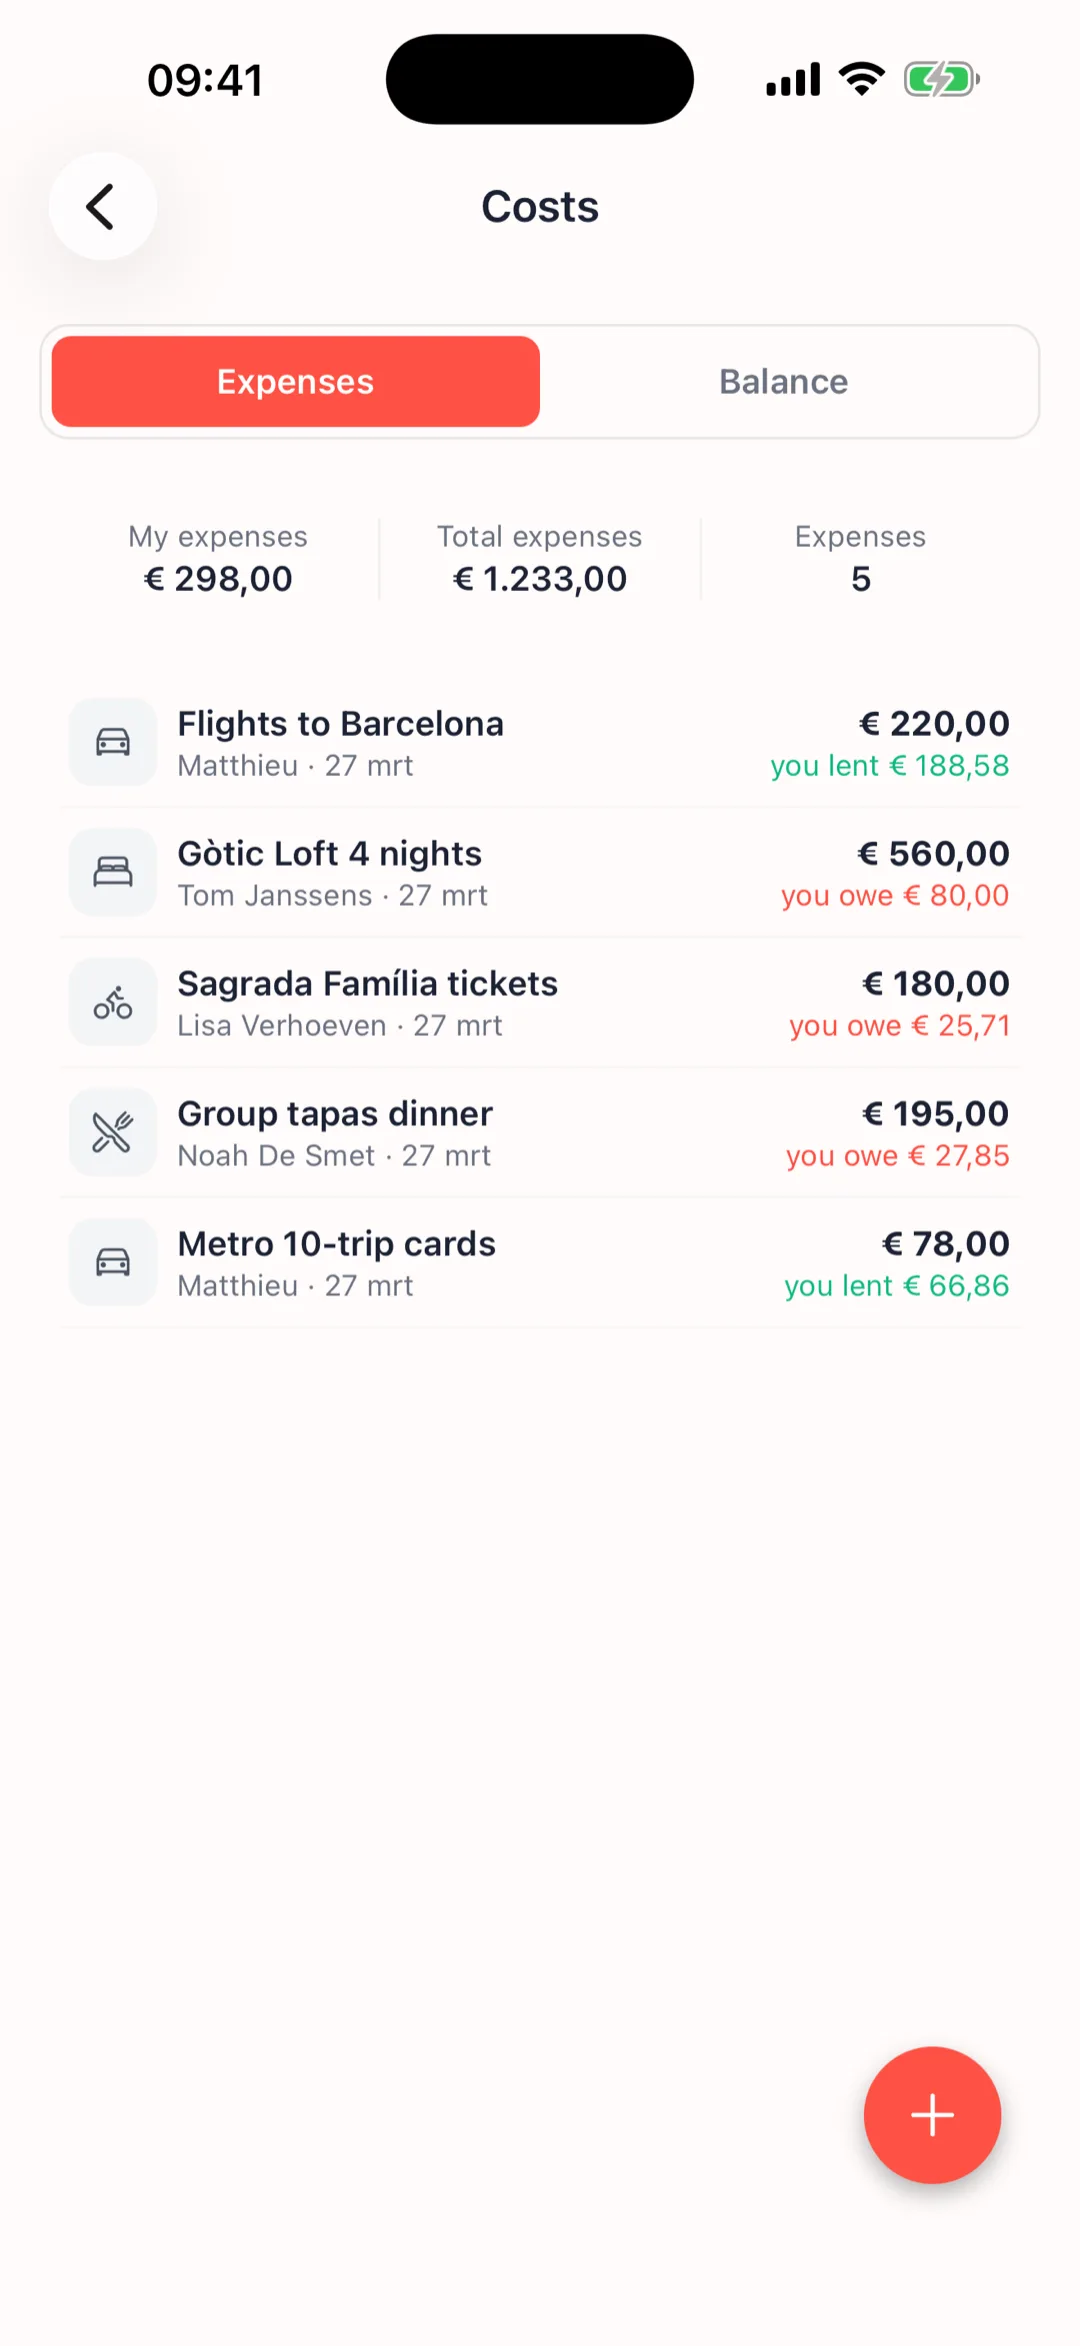Viewport: 1080px width, 2346px height.
Task: Tap the Total expenses € 1.233,00 summary
Action: click(x=540, y=559)
